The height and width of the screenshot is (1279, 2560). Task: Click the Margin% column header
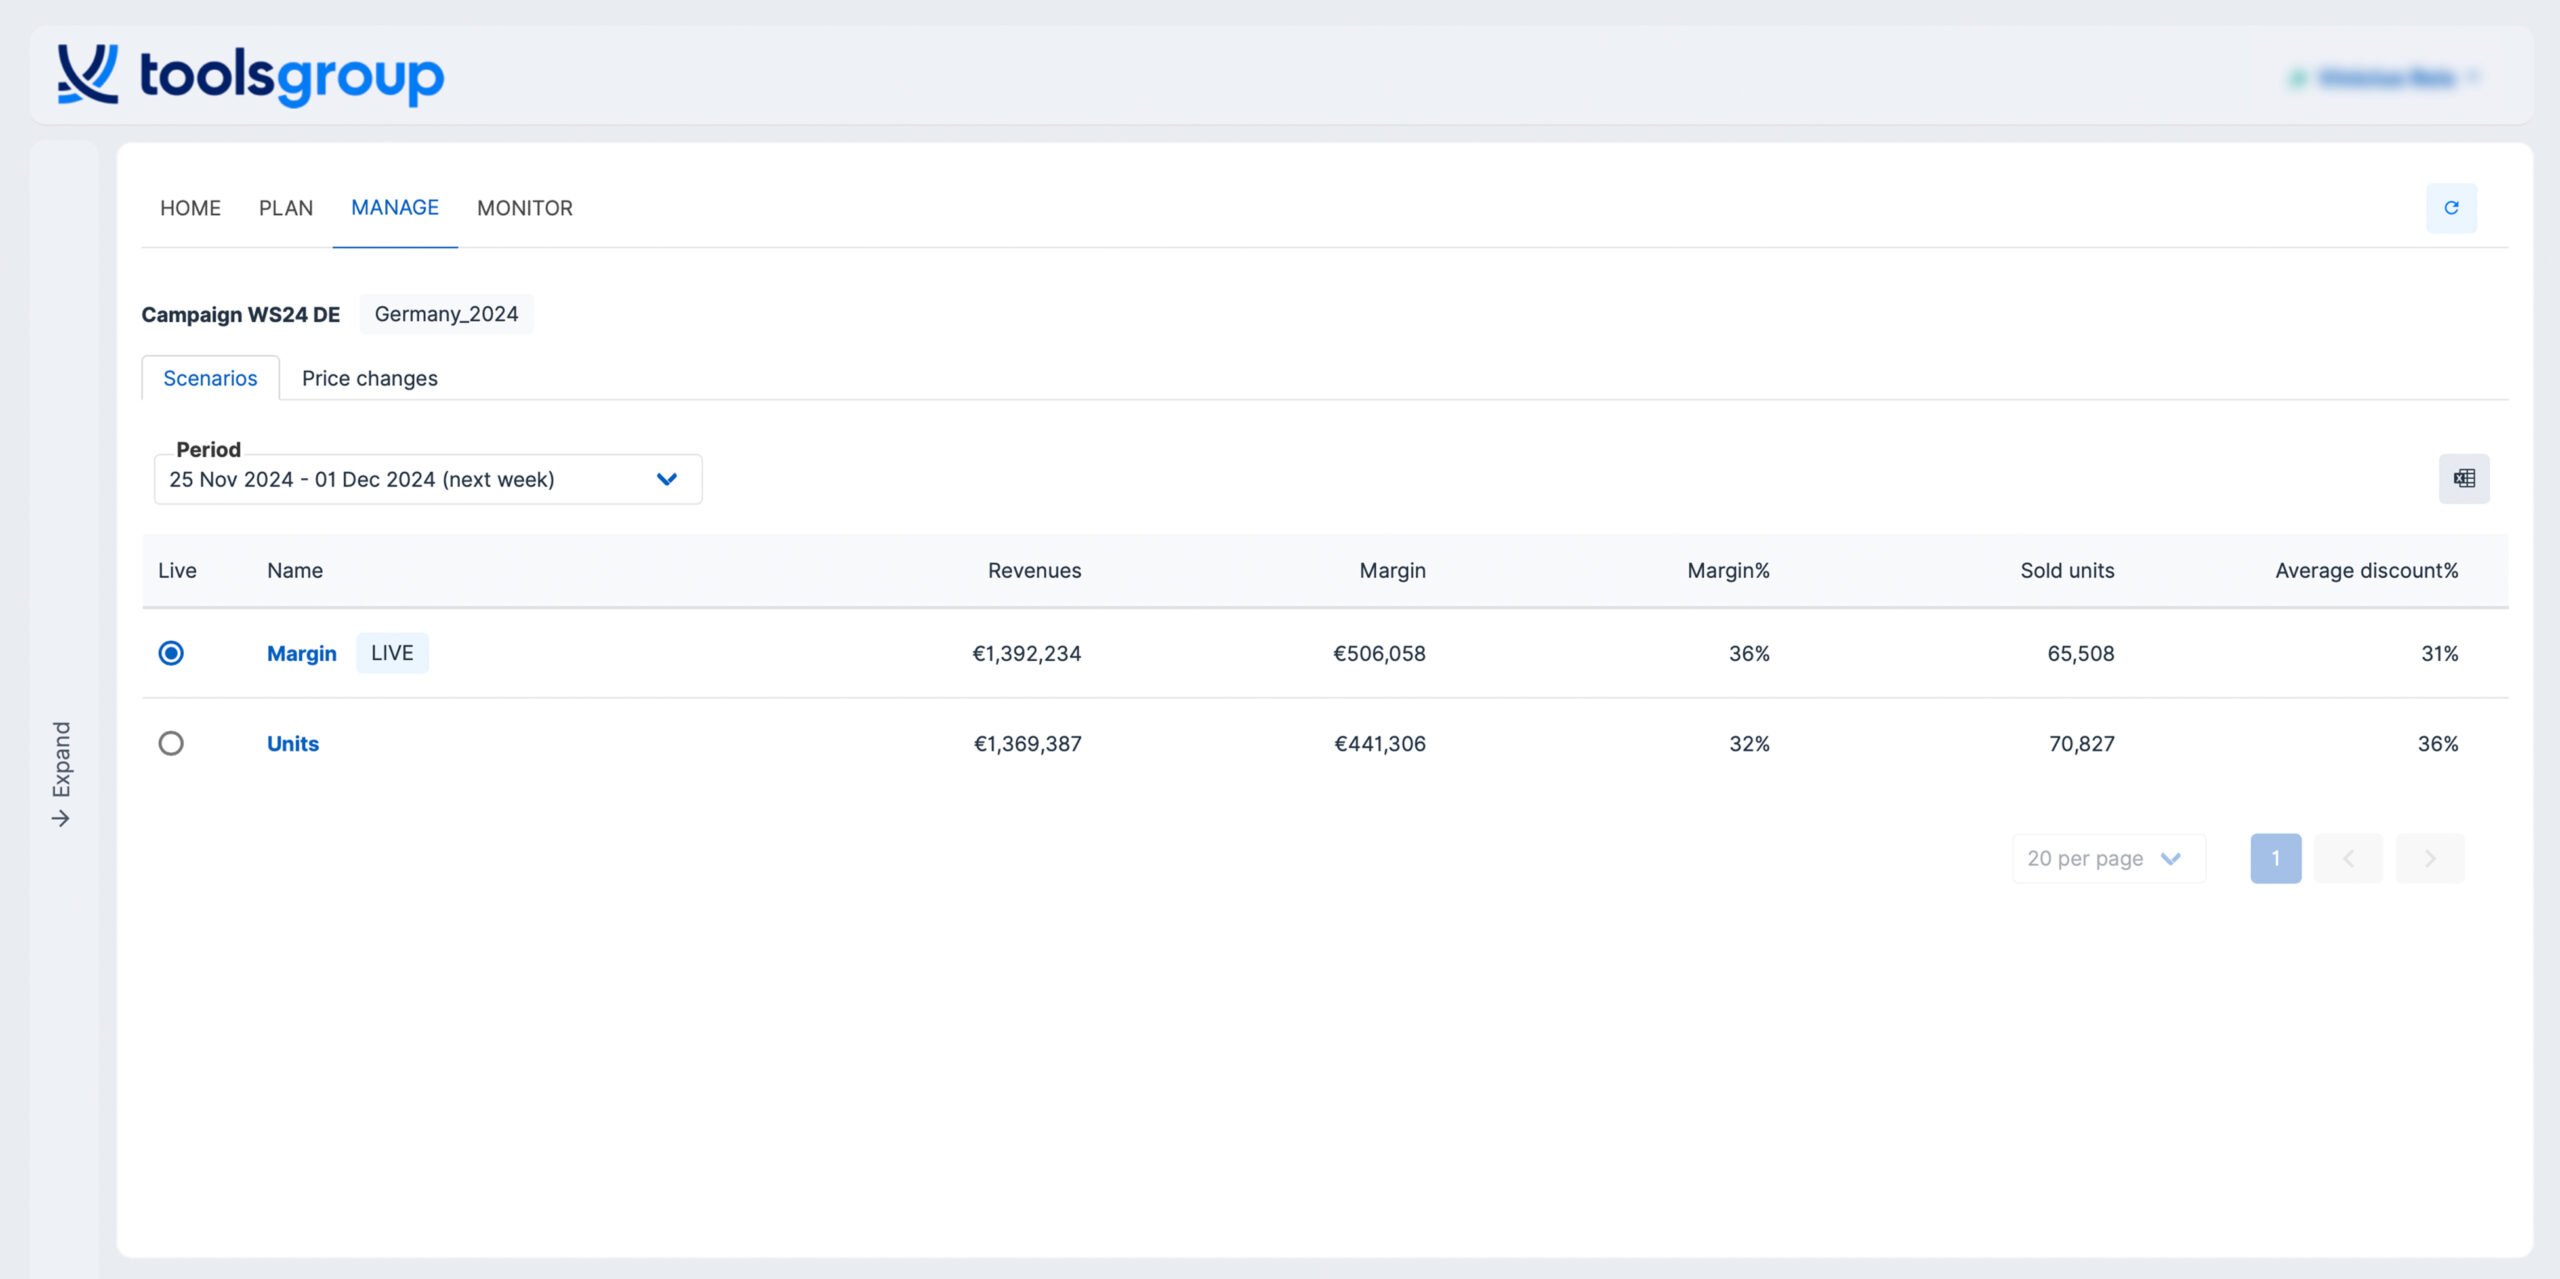click(1728, 570)
